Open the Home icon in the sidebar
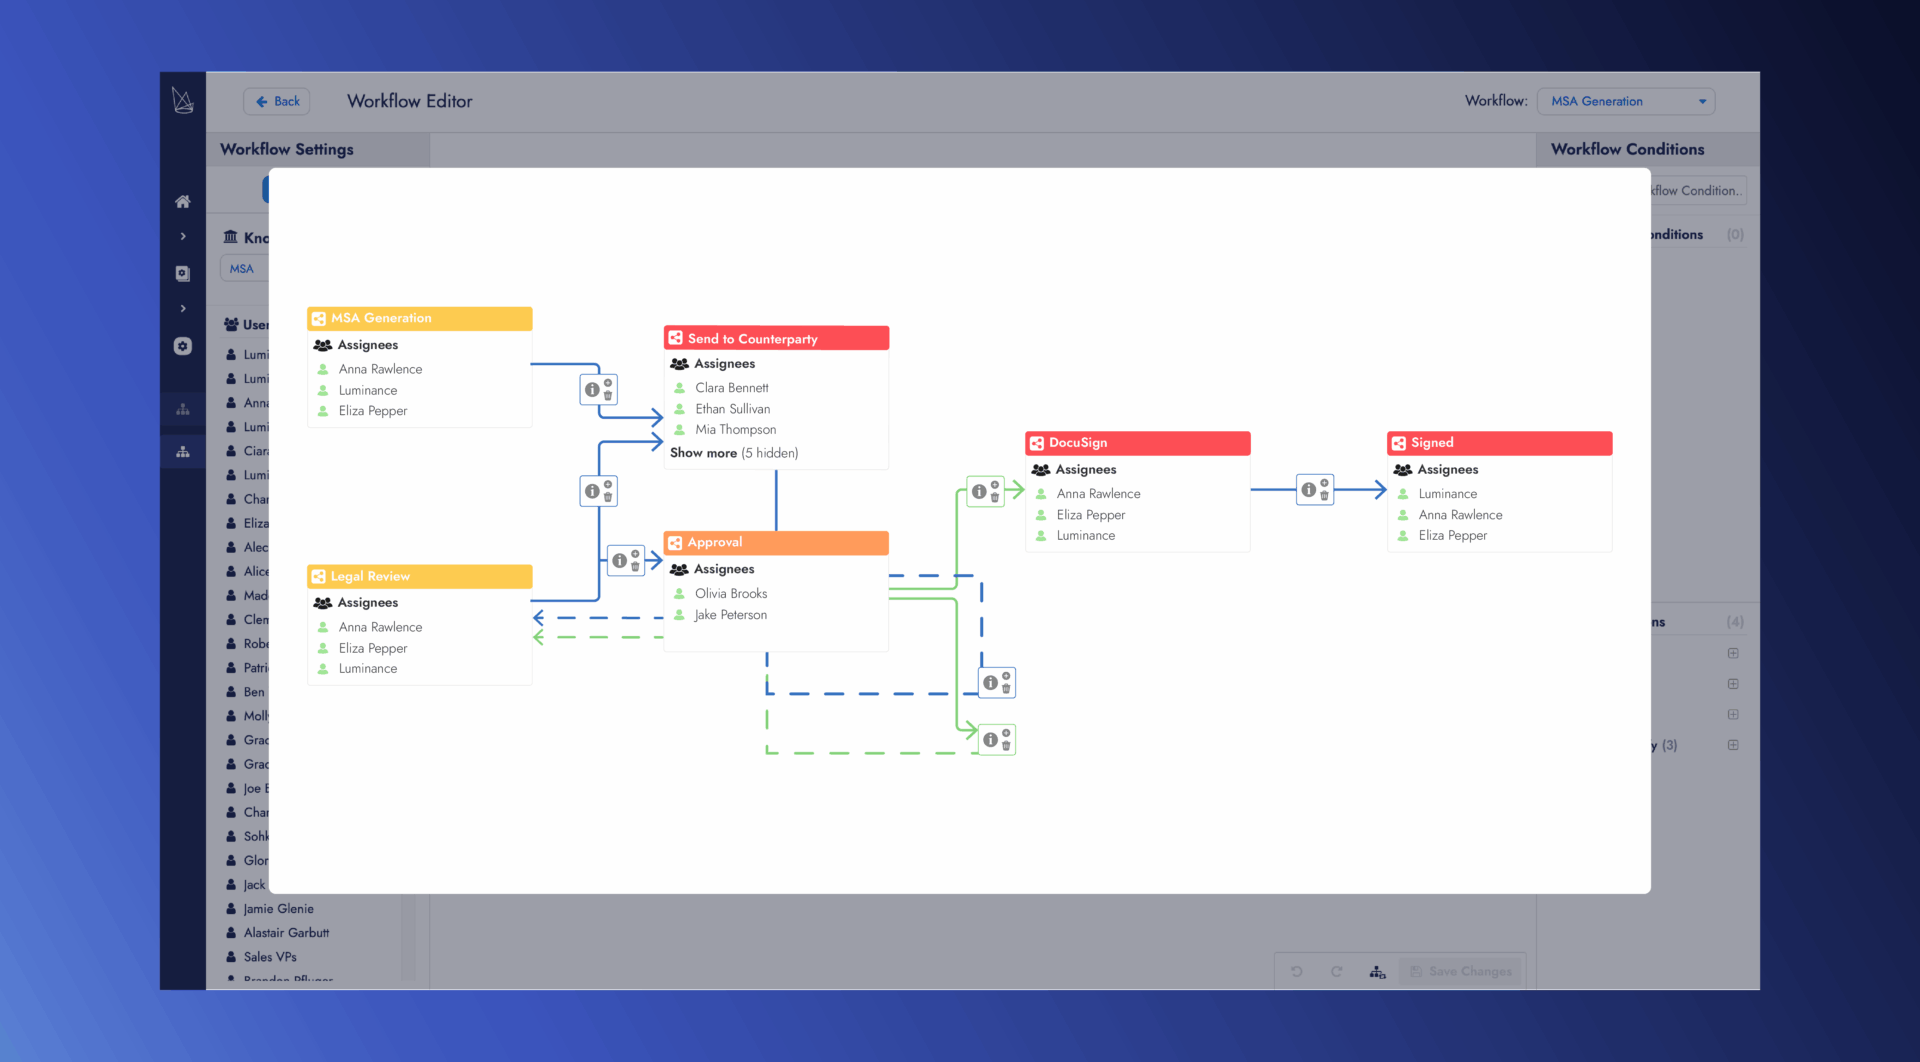Image resolution: width=1920 pixels, height=1062 pixels. tap(183, 201)
